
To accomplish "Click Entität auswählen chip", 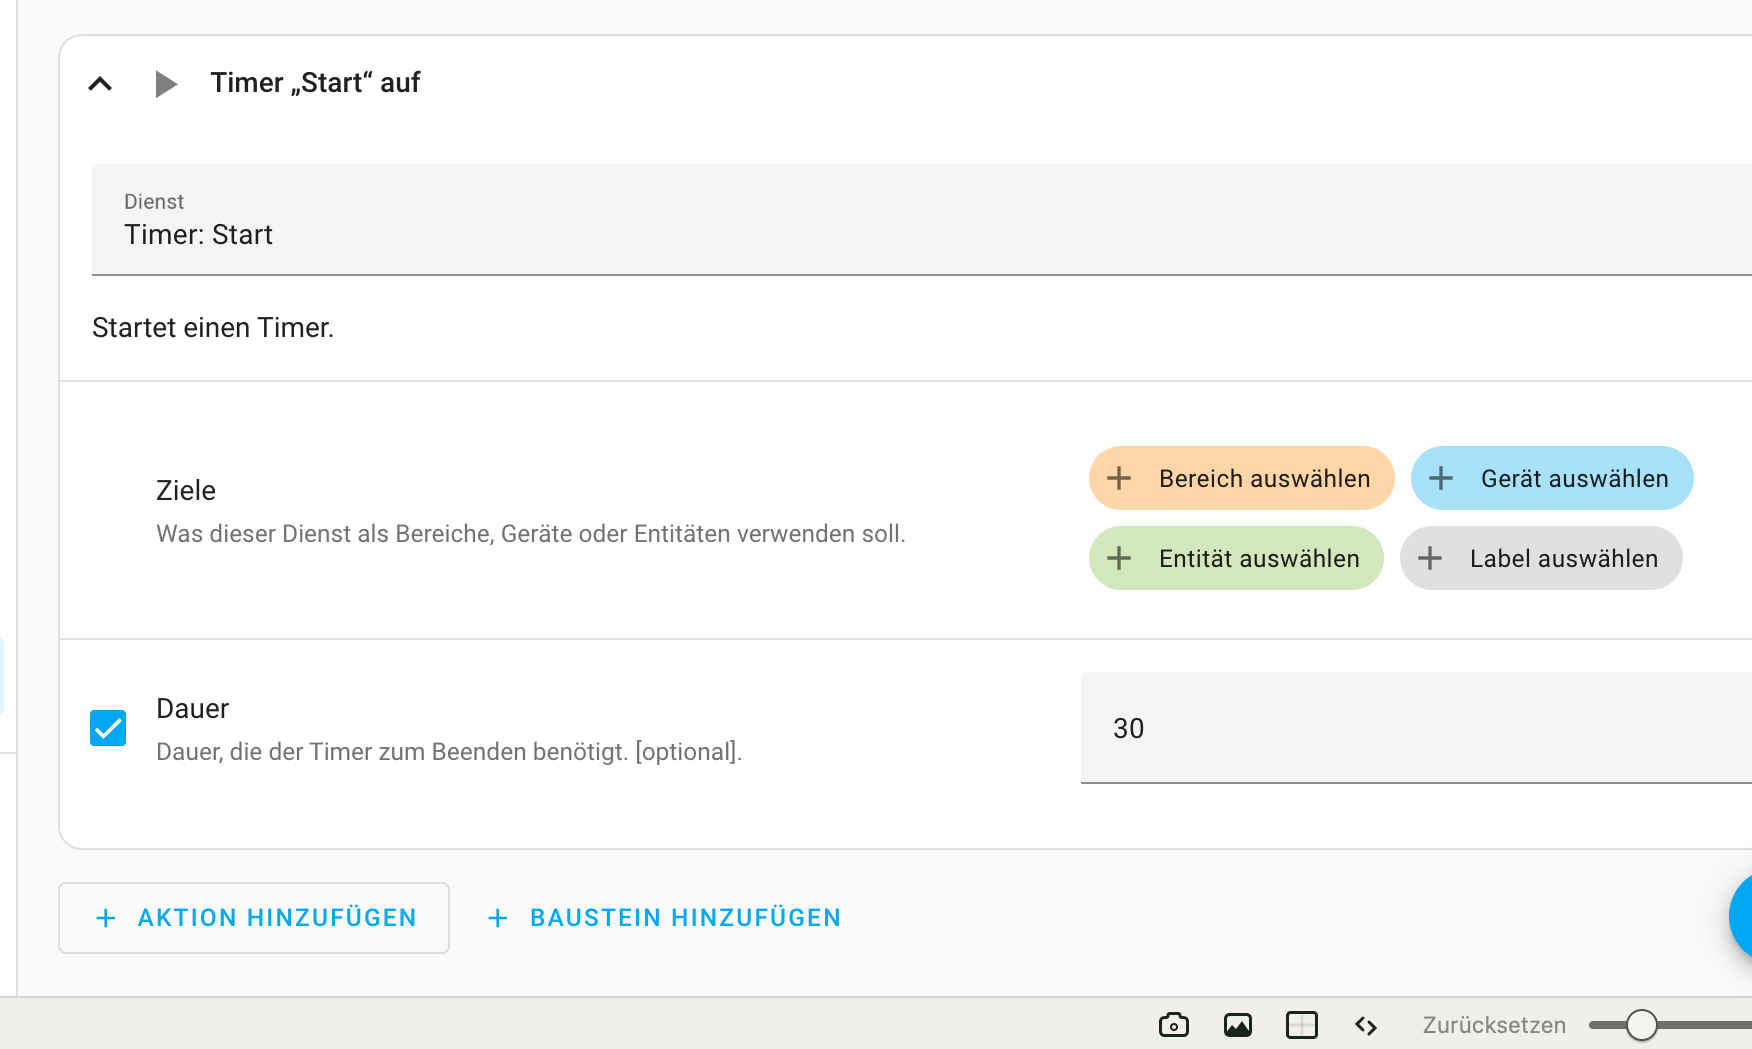I will (1236, 558).
